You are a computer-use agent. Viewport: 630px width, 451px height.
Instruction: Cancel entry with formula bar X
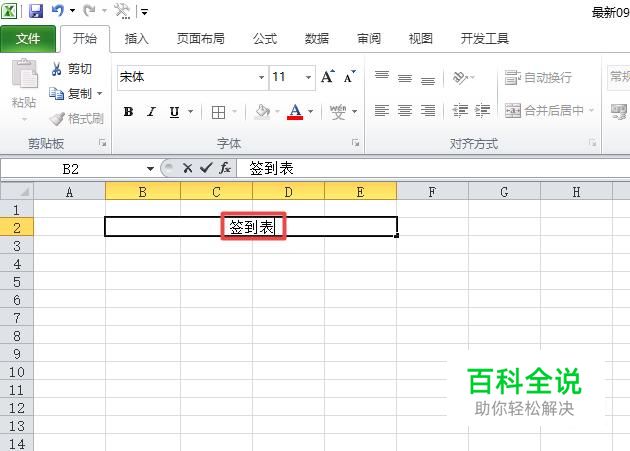point(187,168)
